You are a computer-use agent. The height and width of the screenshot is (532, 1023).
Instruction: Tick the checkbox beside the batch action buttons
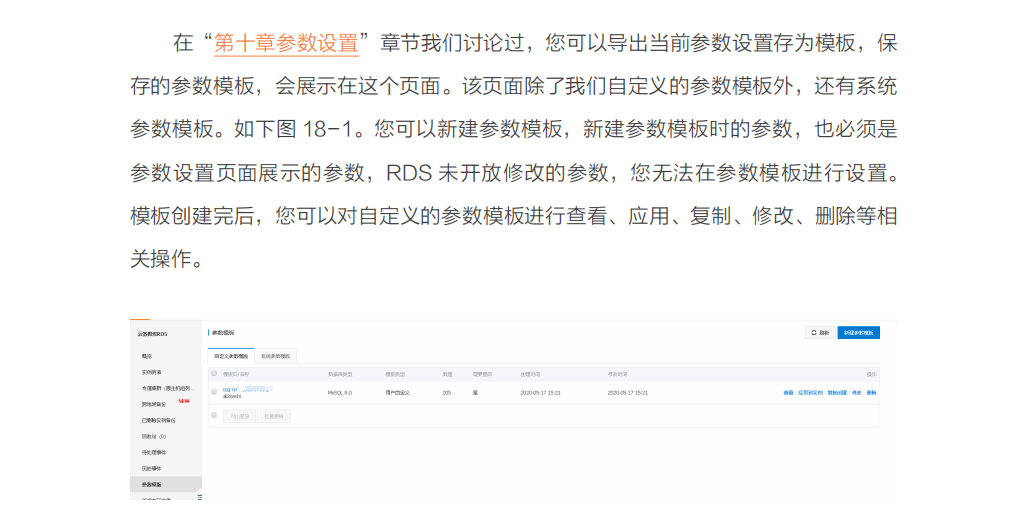pos(214,415)
